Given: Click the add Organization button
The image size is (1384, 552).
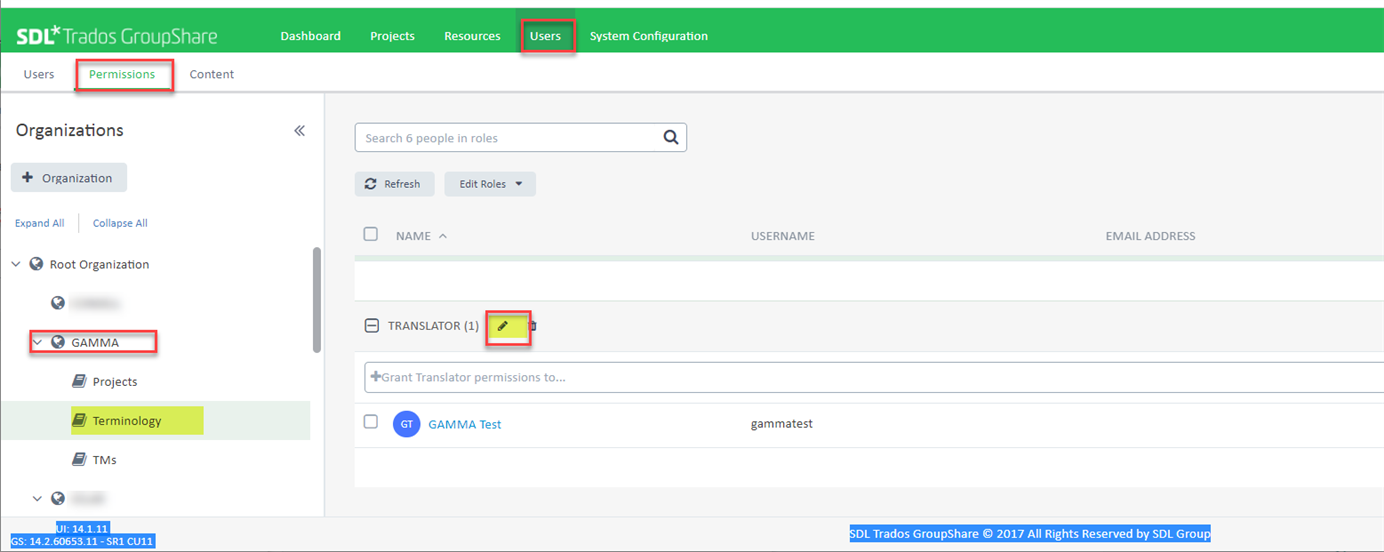Looking at the screenshot, I should 69,178.
